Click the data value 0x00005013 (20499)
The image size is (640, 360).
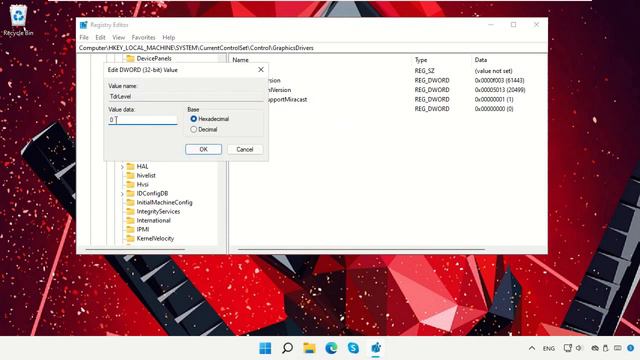tap(500, 90)
